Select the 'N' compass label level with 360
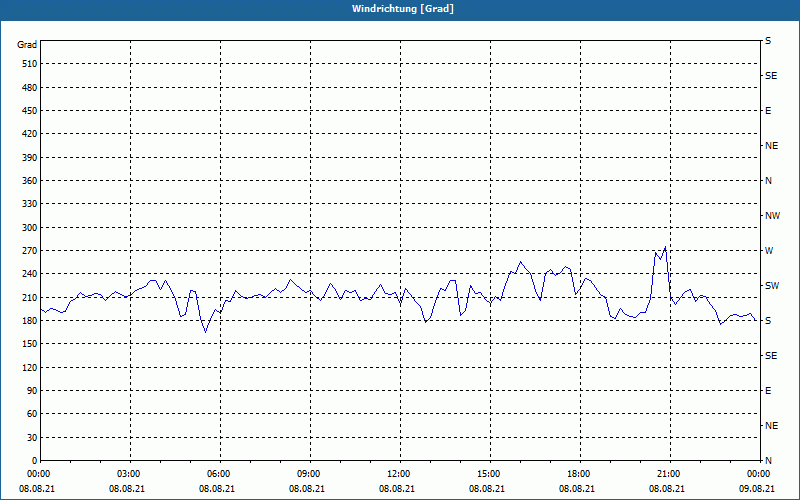The image size is (800, 500). click(768, 181)
